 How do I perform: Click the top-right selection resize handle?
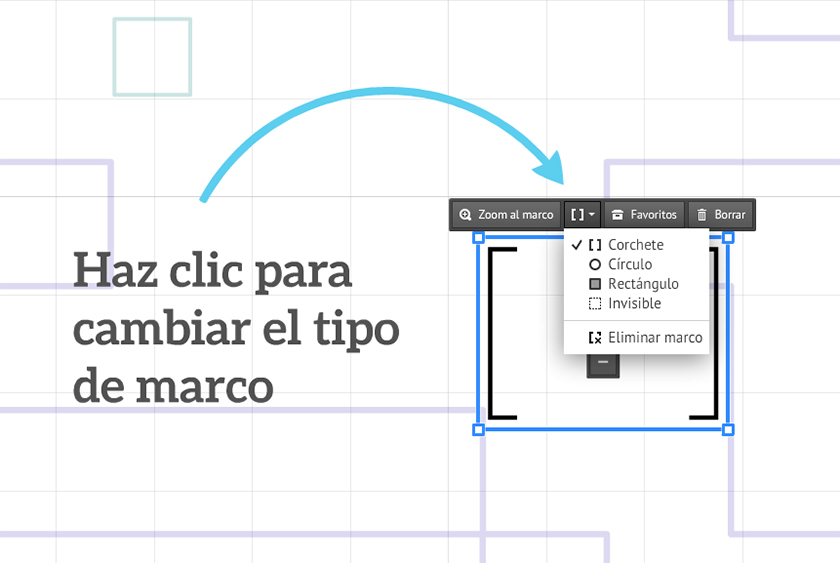click(x=728, y=238)
